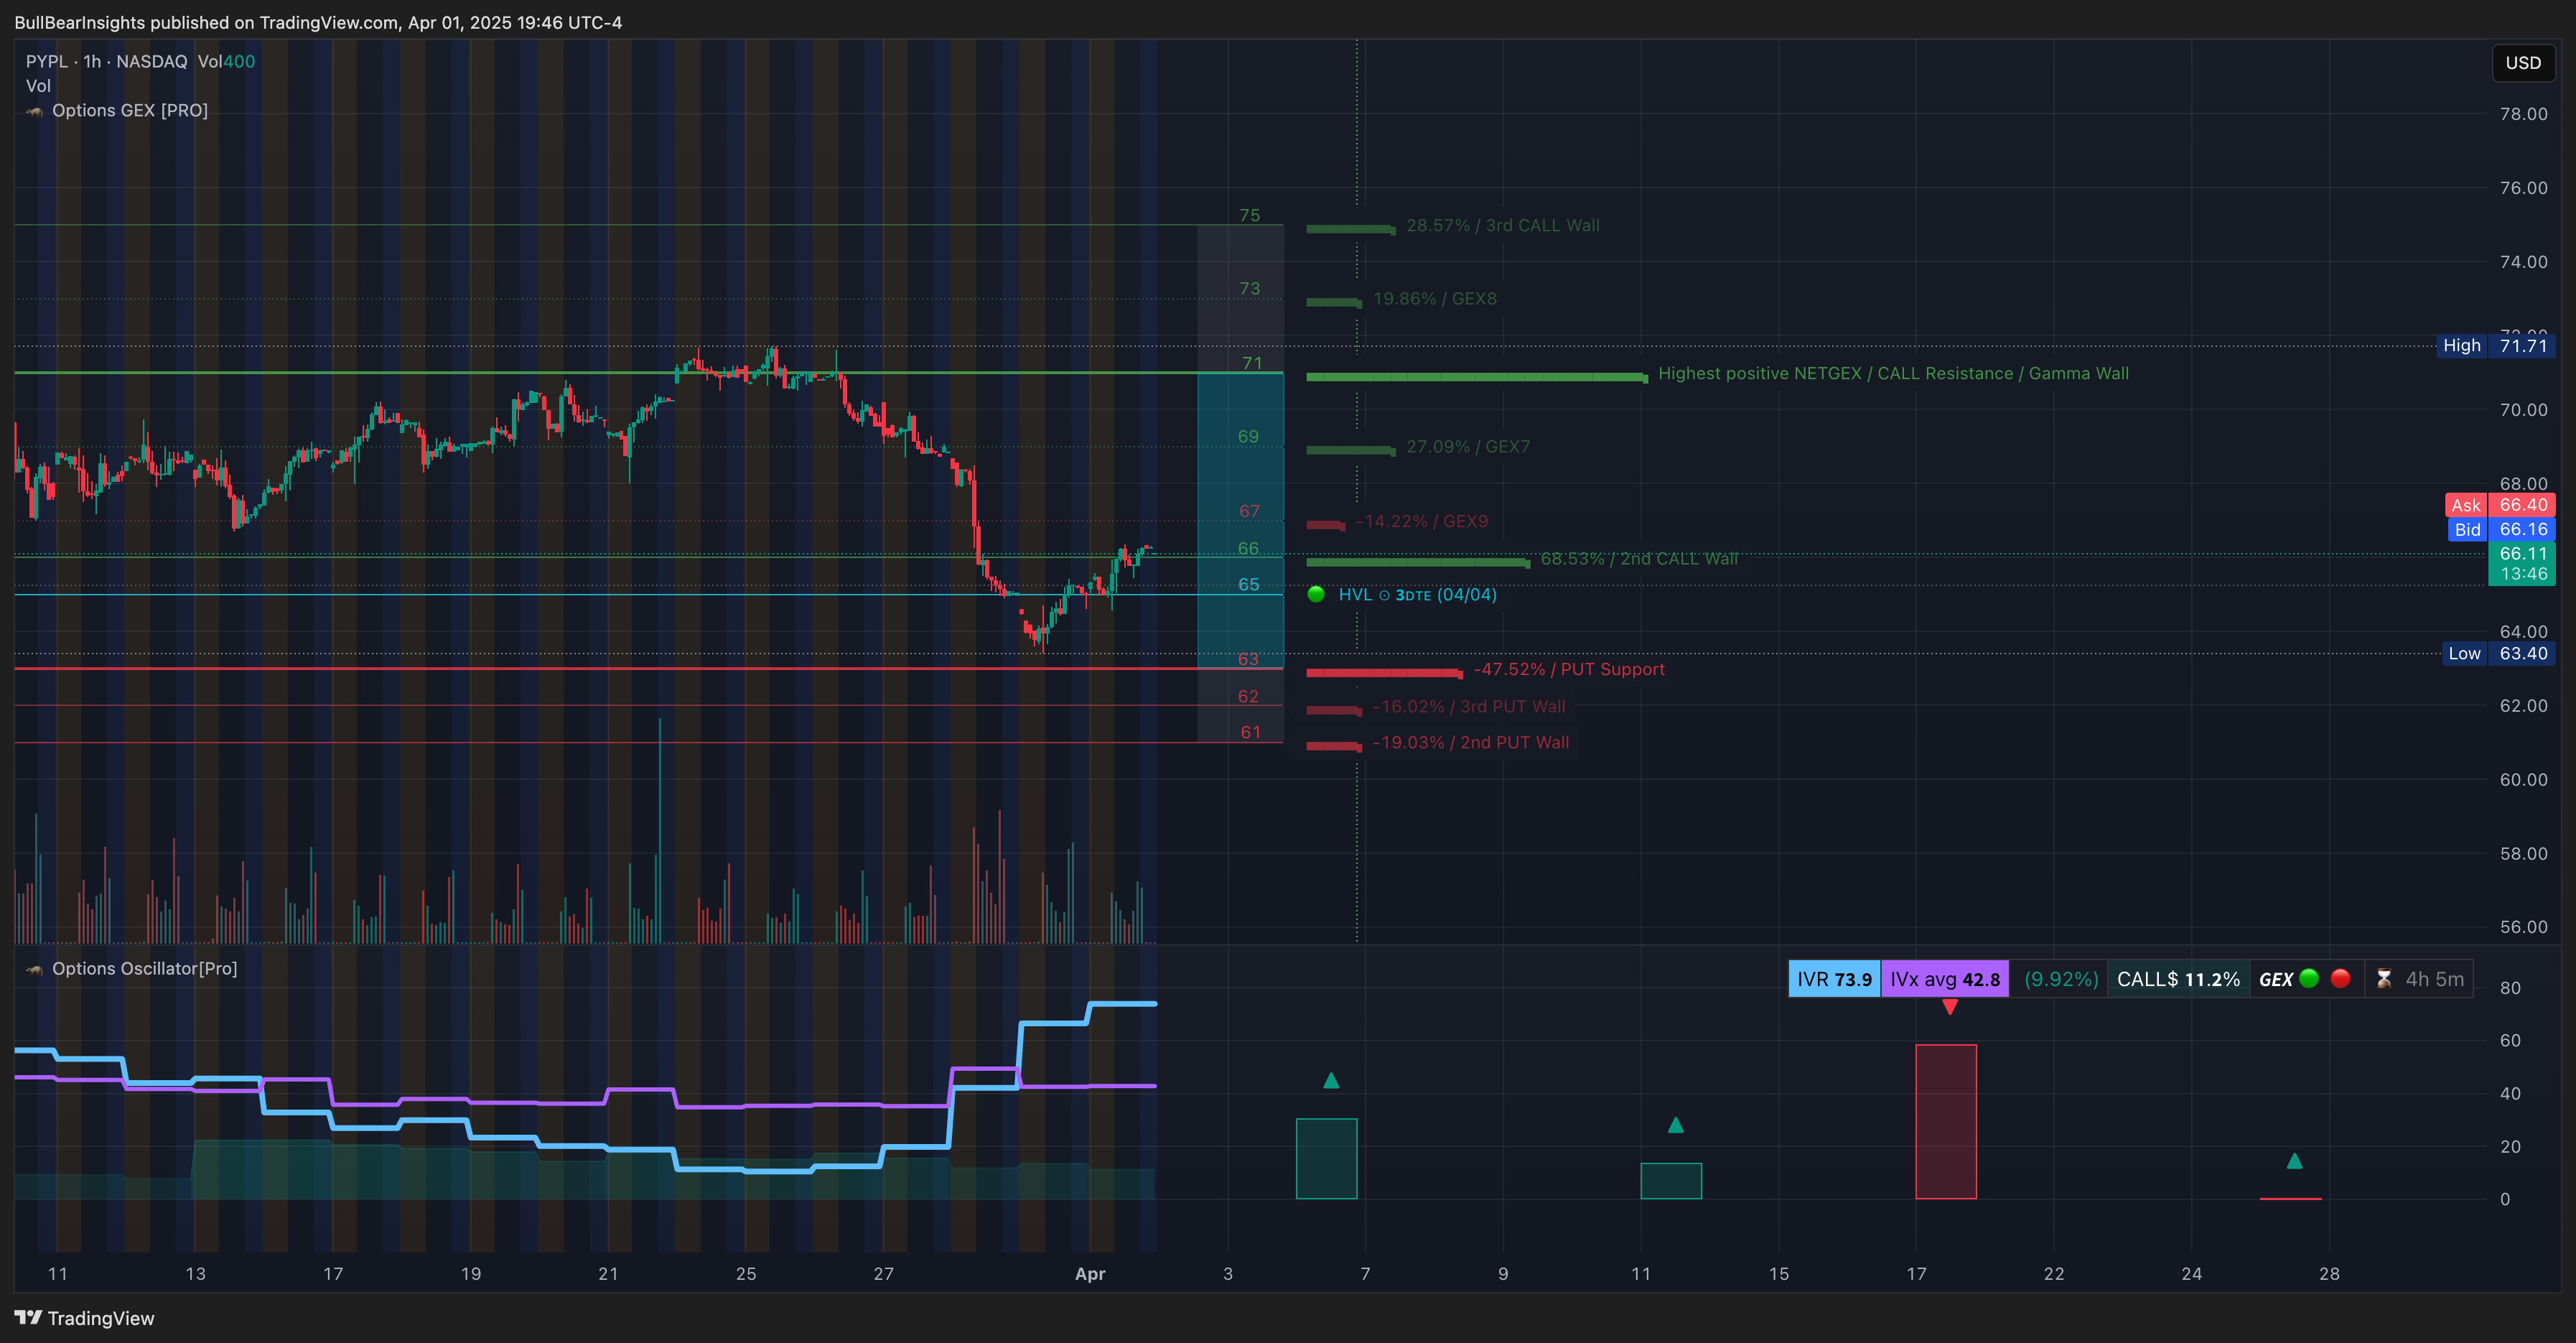The height and width of the screenshot is (1343, 2576).
Task: Click the green up-triangle near date 11
Action: (1676, 1125)
